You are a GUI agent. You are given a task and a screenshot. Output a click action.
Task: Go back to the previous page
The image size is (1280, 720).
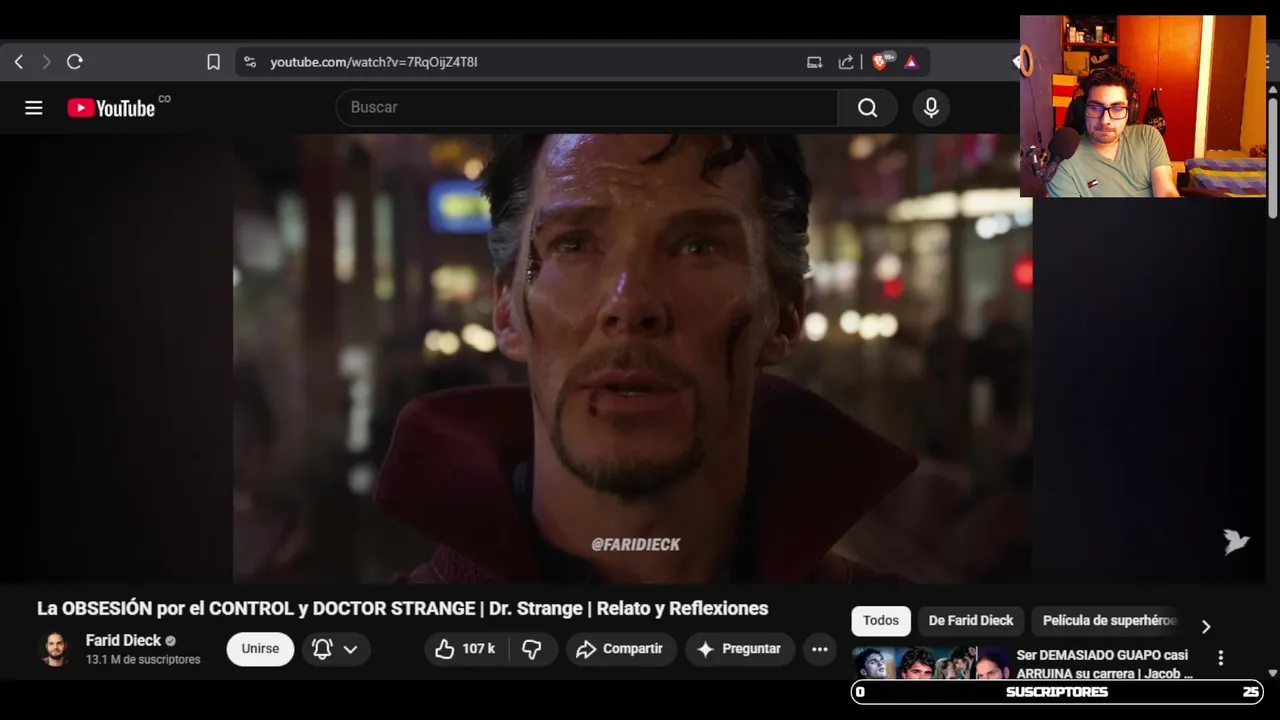tap(18, 62)
